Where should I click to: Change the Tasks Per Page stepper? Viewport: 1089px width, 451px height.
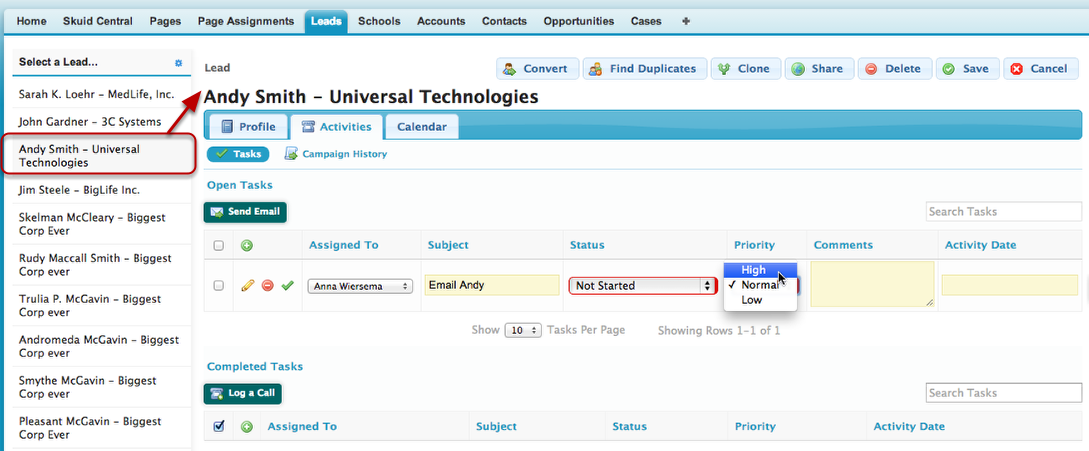click(x=524, y=330)
